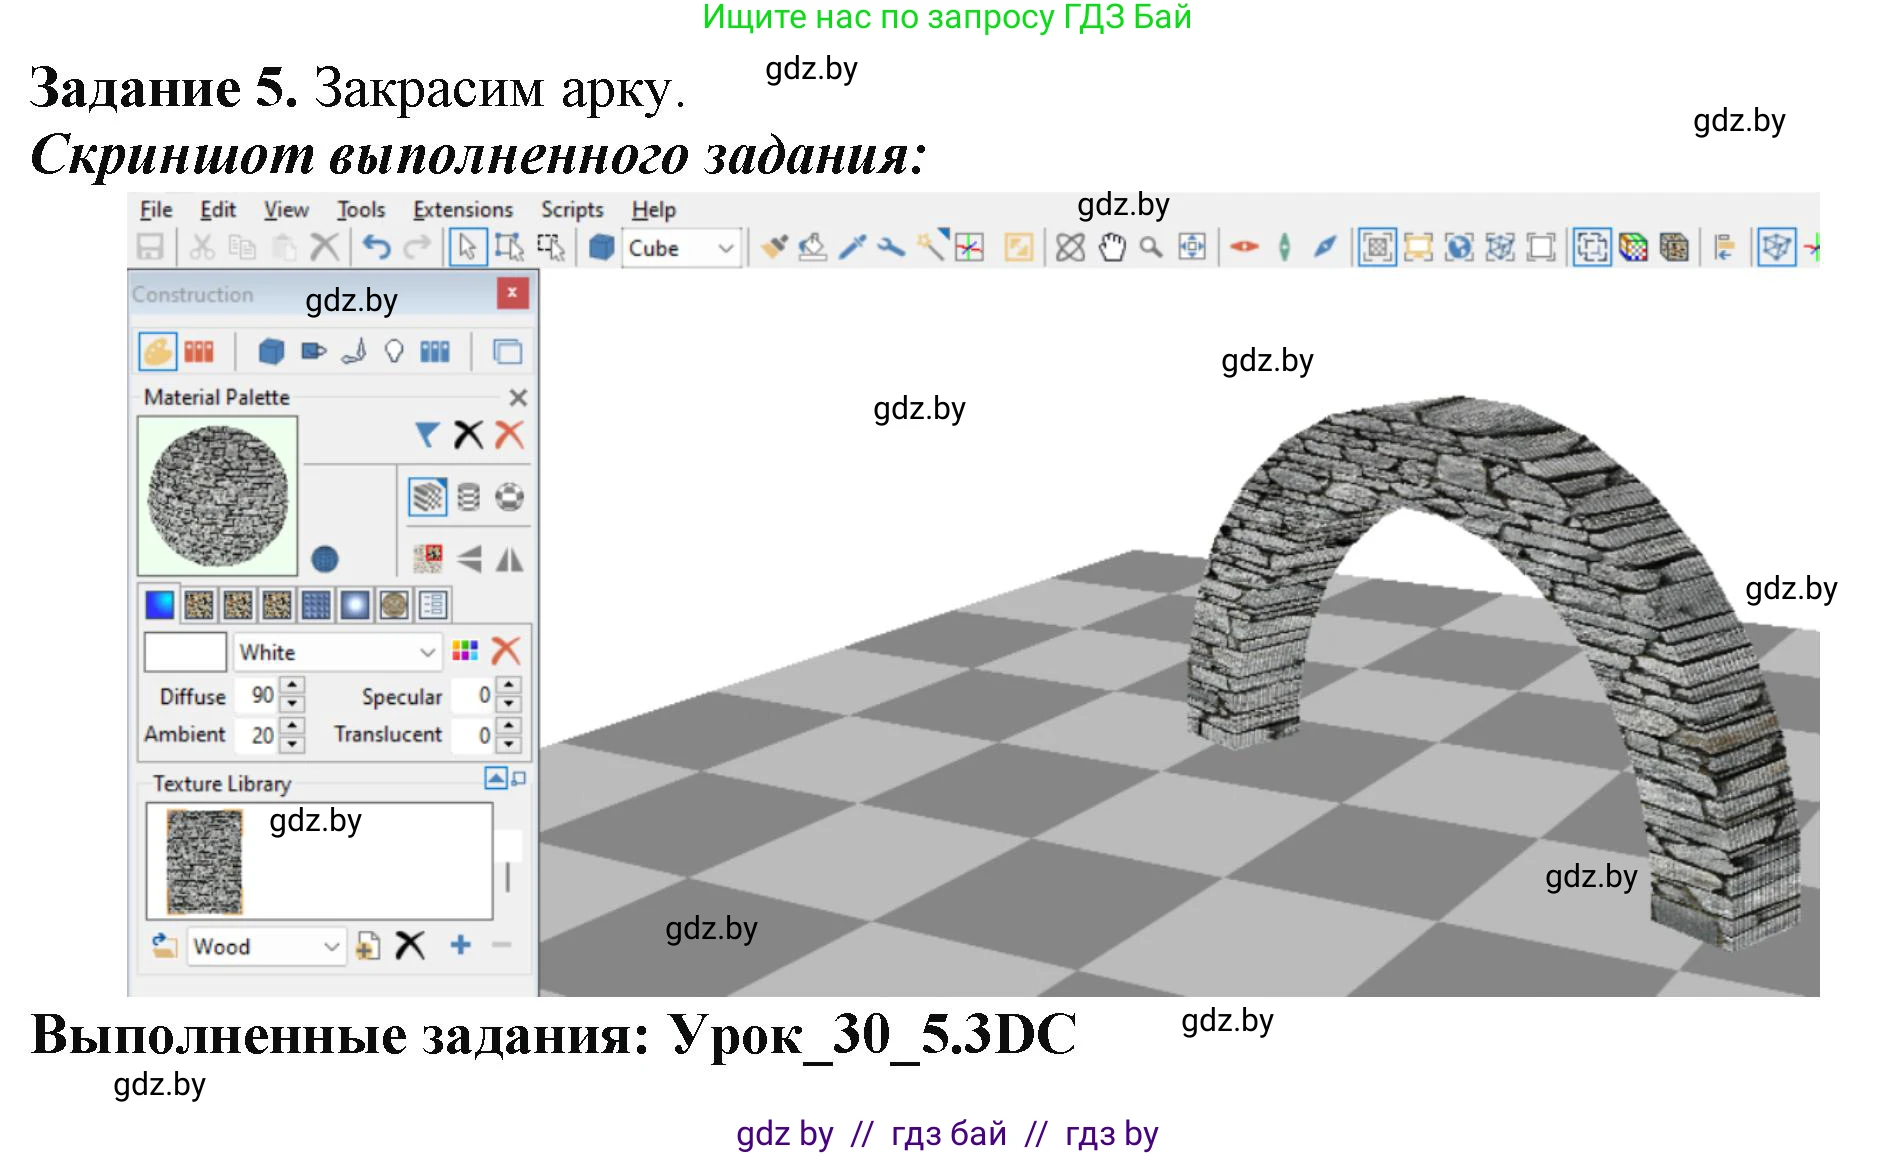
Task: Select the wrench tool icon
Action: (890, 247)
